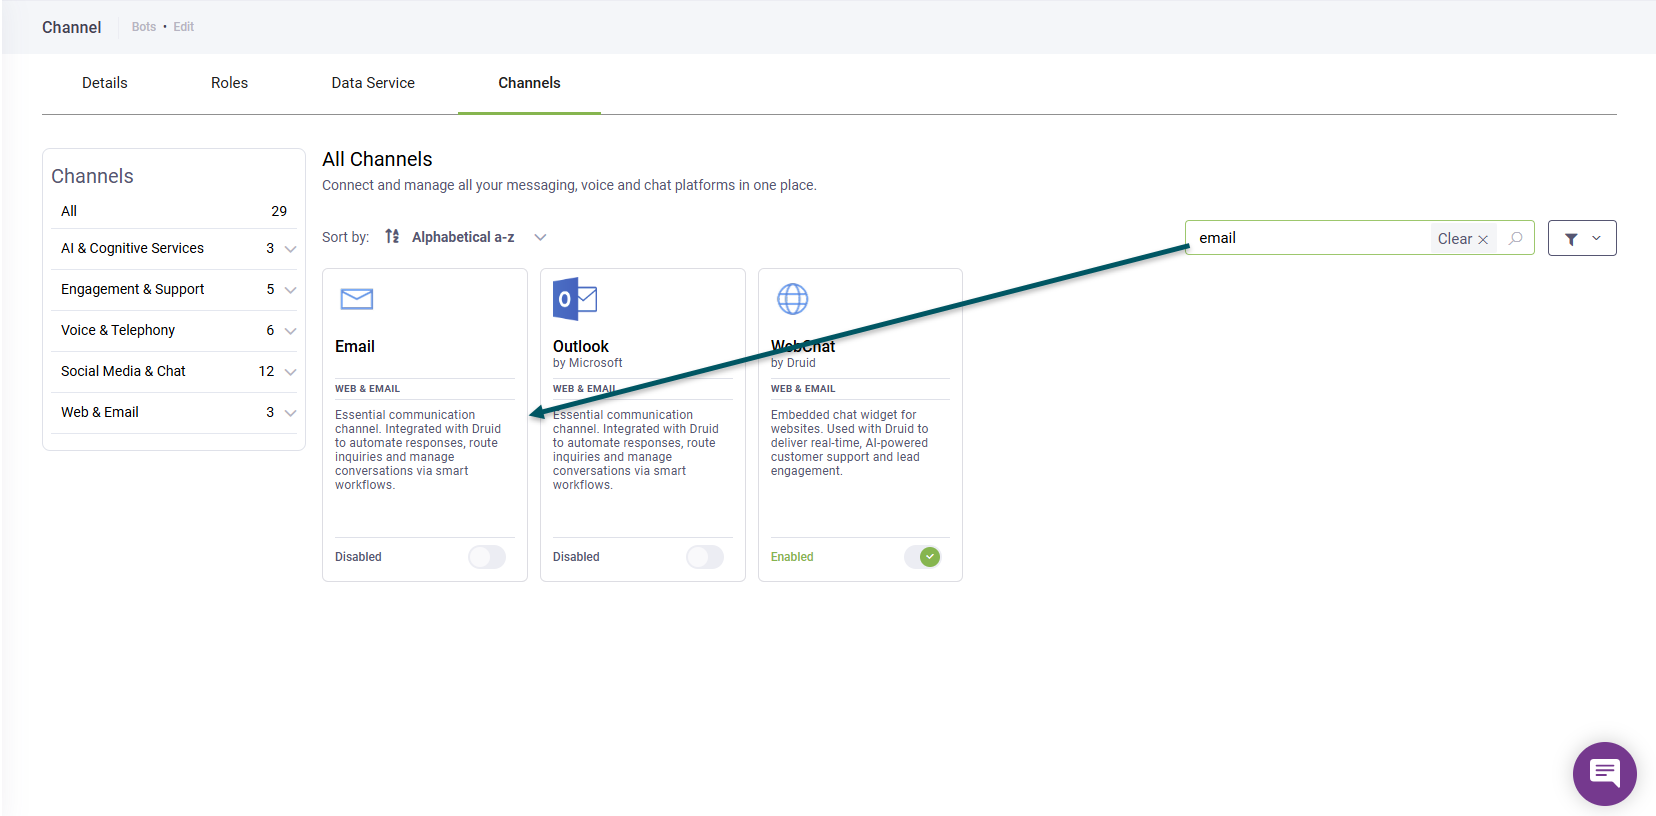
Task: Switch to the Data Service tab
Action: (373, 83)
